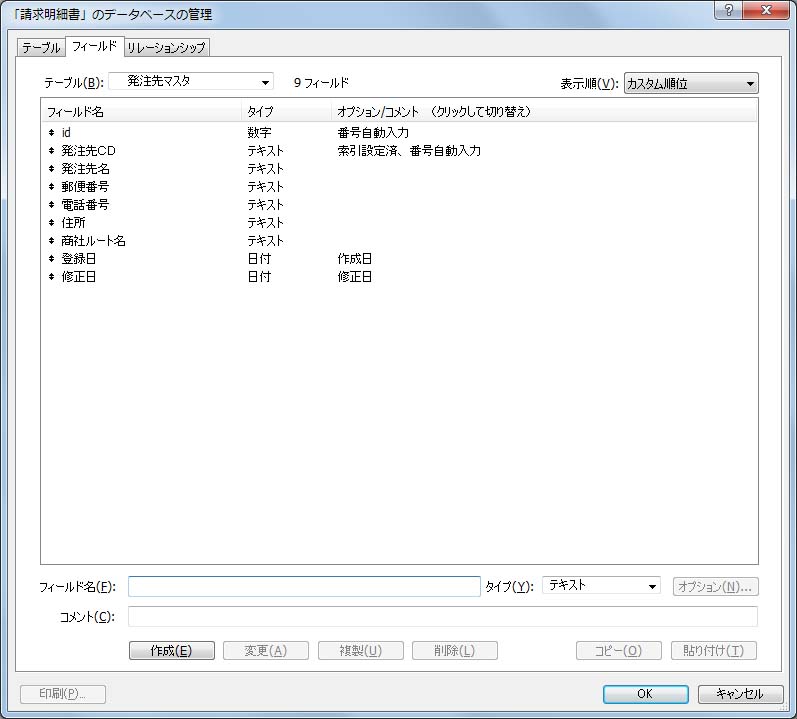Click the 日付 type of 登録日
This screenshot has height=719, width=797.
click(259, 259)
